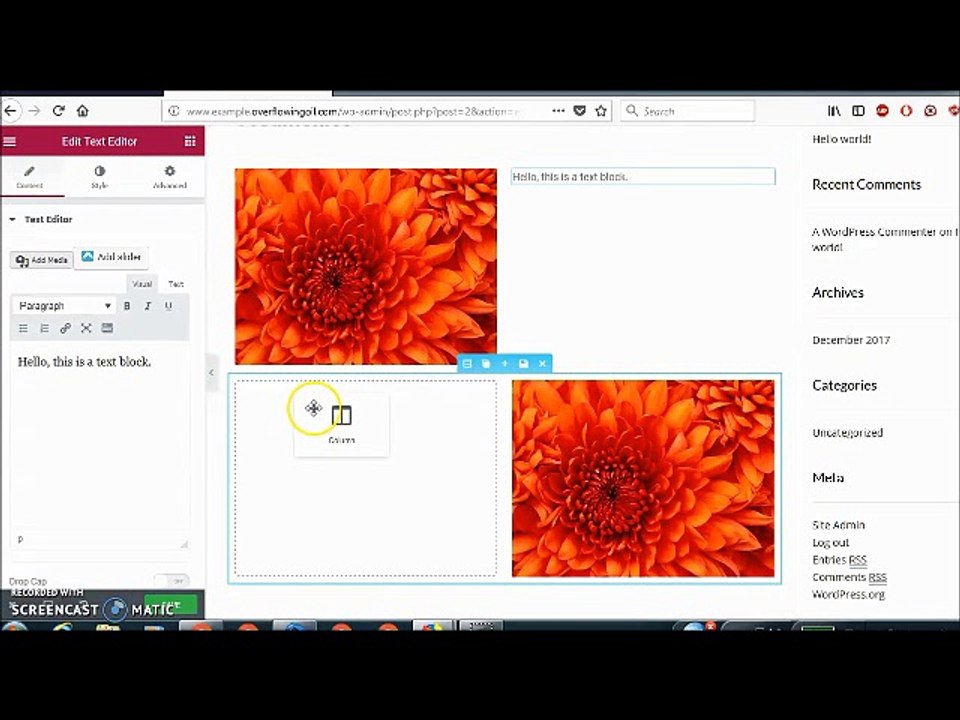Open the Uncategorized category link

(x=847, y=432)
